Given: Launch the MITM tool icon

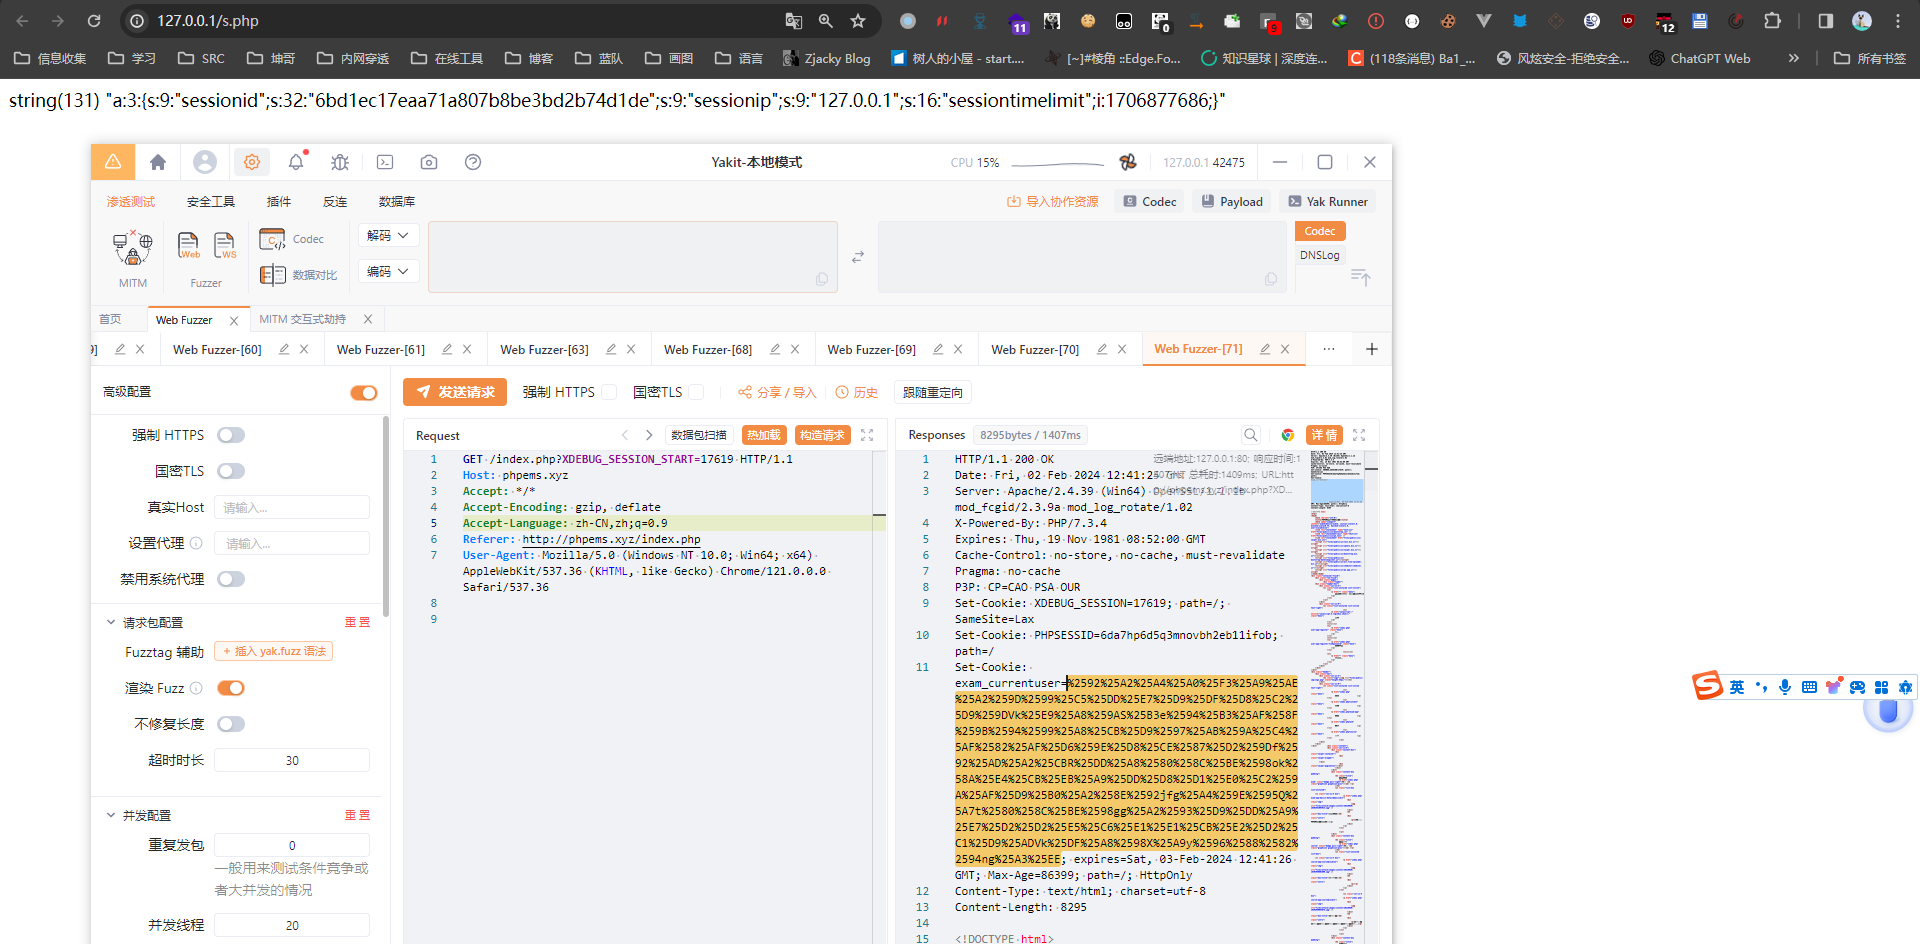Looking at the screenshot, I should pos(132,248).
